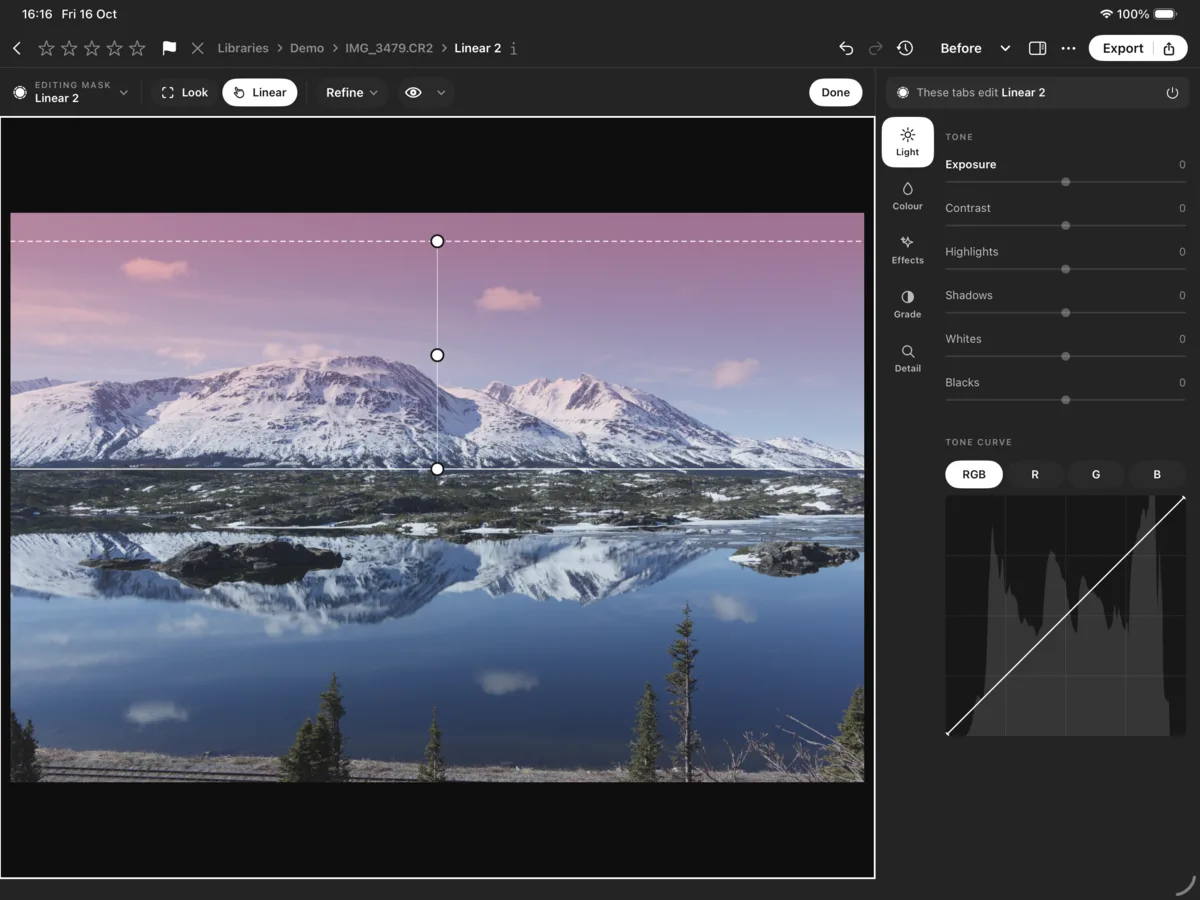
Task: Click the Contrast slider handle
Action: click(1066, 226)
